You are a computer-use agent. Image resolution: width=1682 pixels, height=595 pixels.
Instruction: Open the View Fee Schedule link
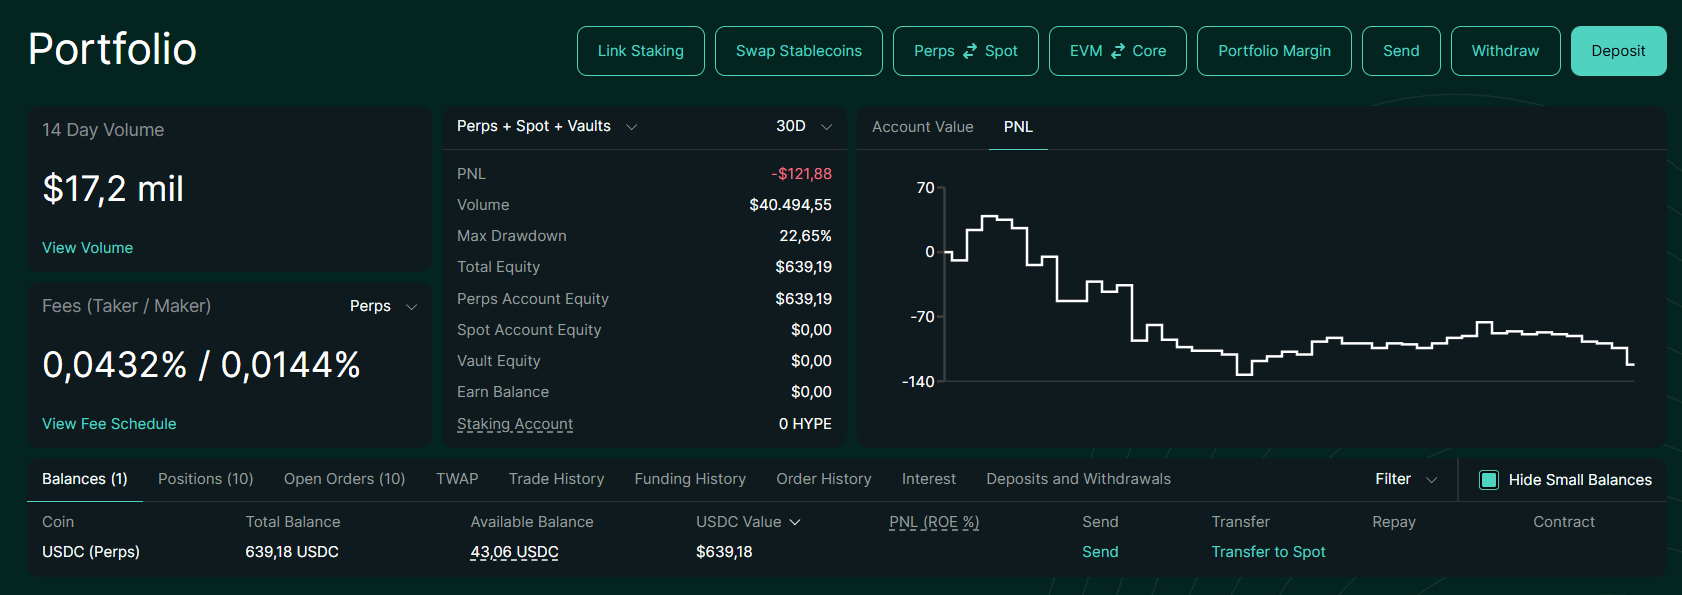coord(109,424)
